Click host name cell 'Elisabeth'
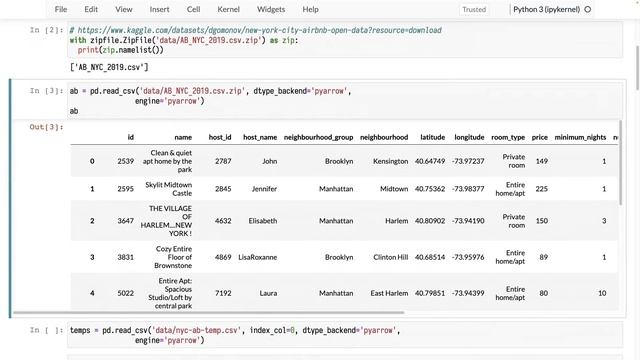640x360 pixels. click(x=263, y=221)
